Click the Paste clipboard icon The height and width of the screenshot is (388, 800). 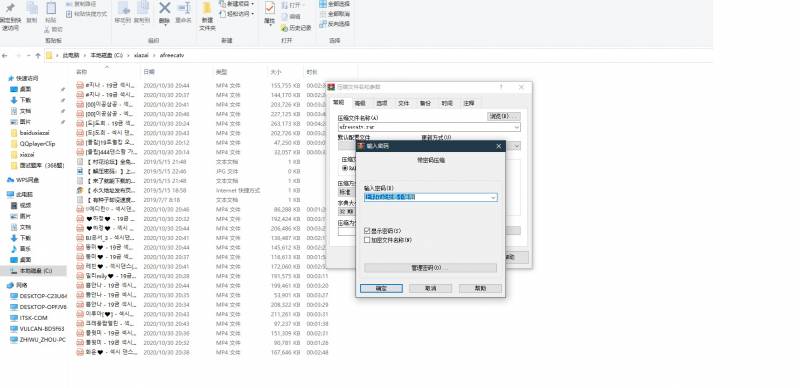click(51, 8)
